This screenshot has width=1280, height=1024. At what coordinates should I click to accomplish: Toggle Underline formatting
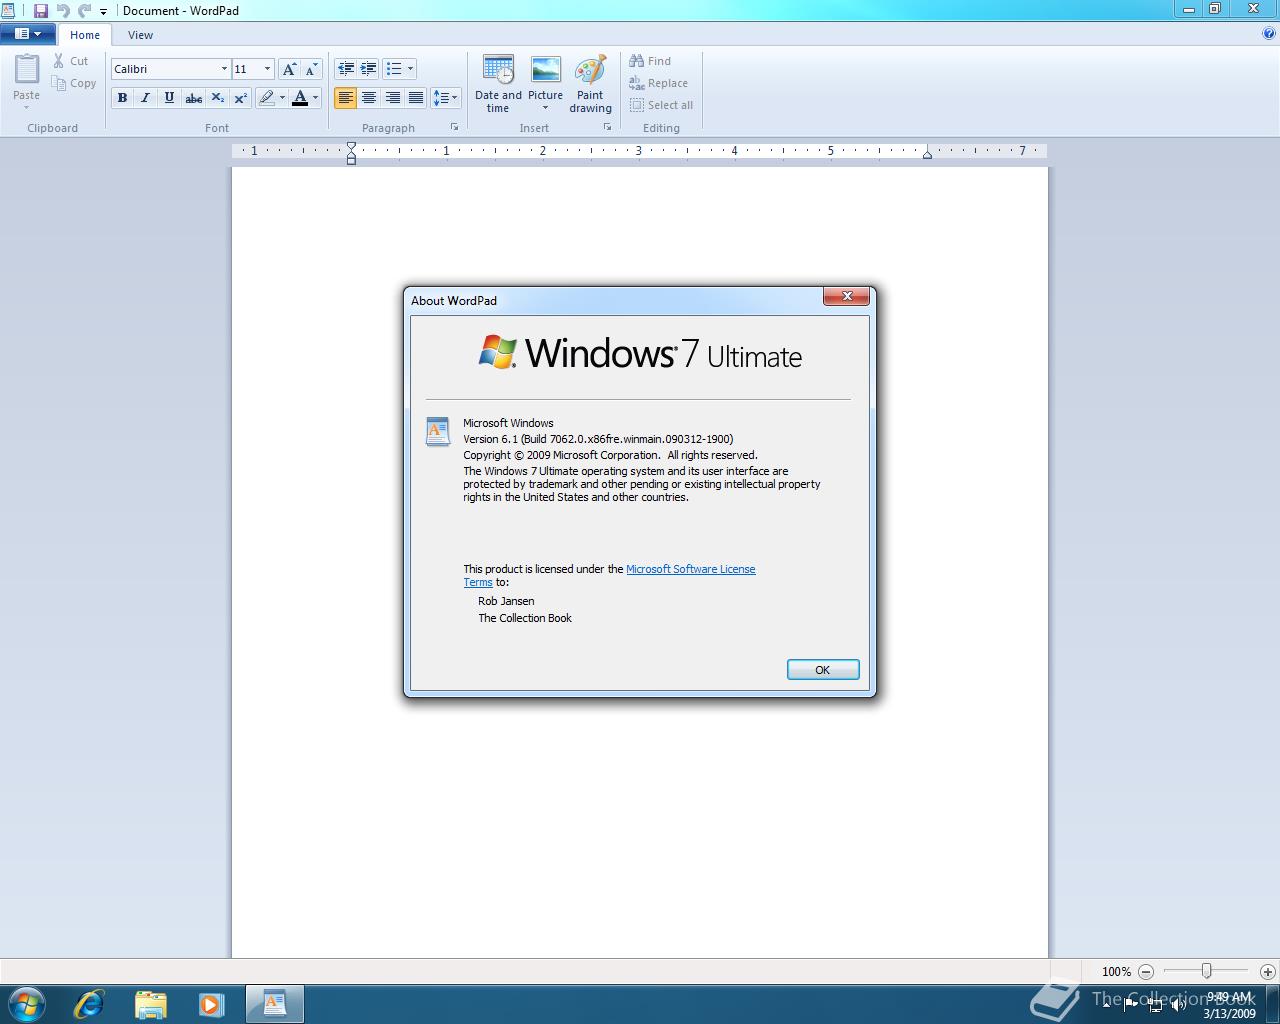click(x=169, y=98)
